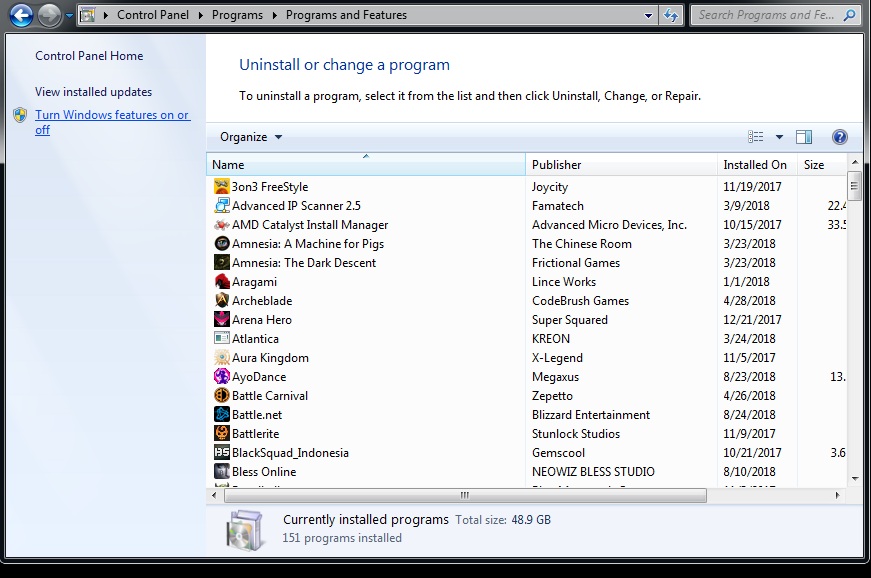Viewport: 871px width, 578px height.
Task: Click the shield icon for Windows features
Action: coord(20,115)
